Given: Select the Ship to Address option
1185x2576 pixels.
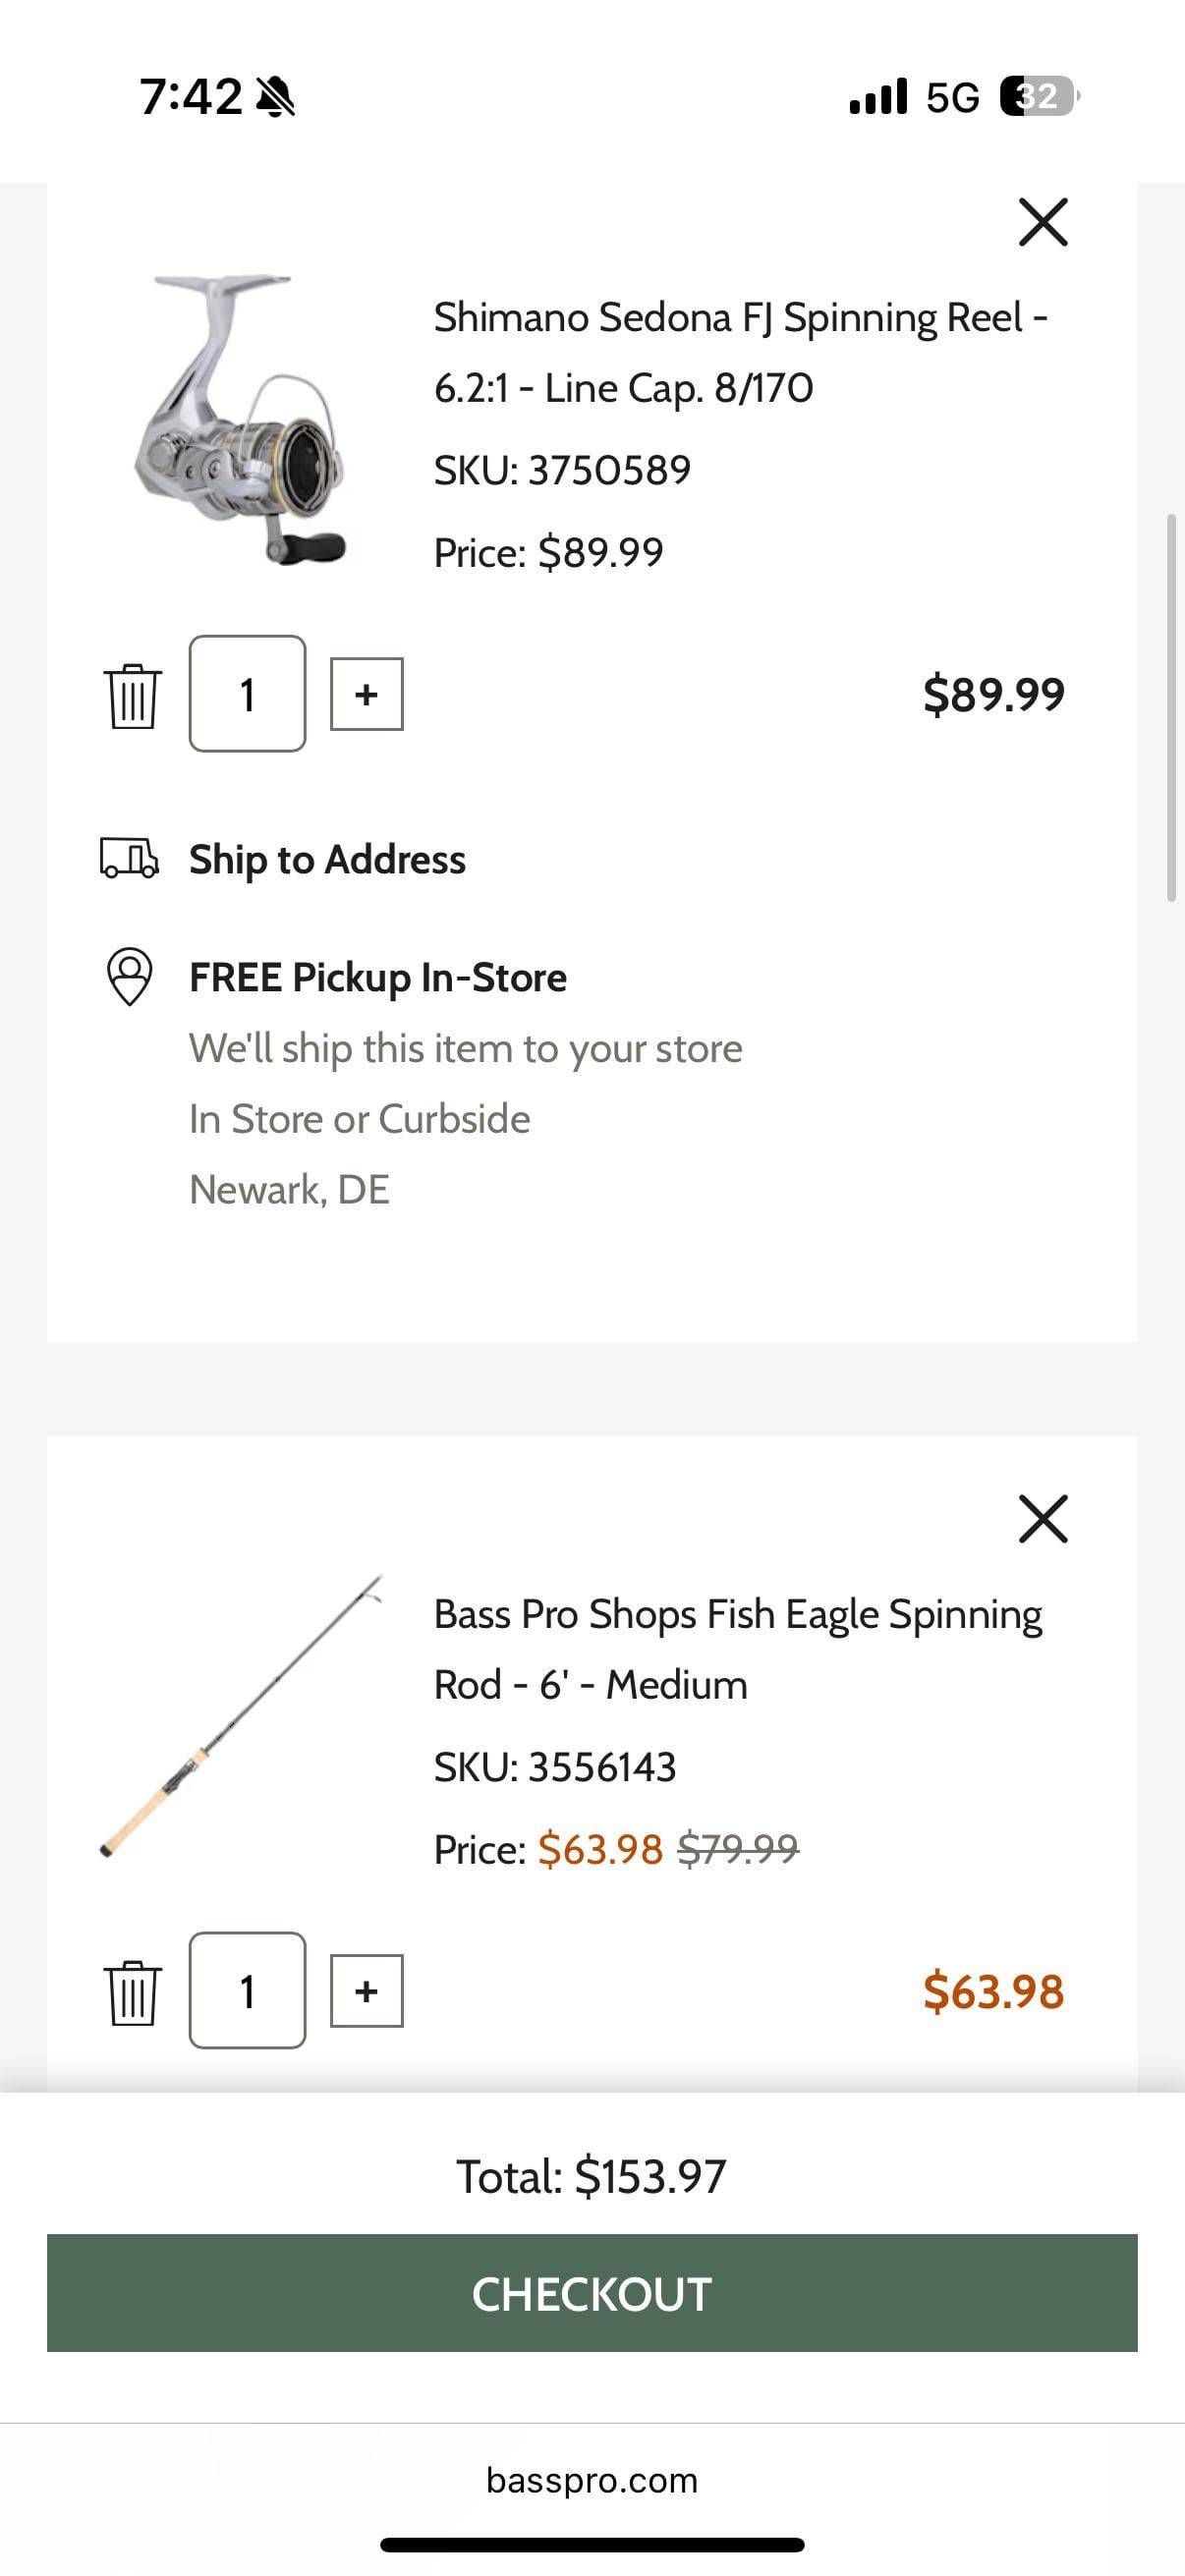Looking at the screenshot, I should tap(327, 859).
